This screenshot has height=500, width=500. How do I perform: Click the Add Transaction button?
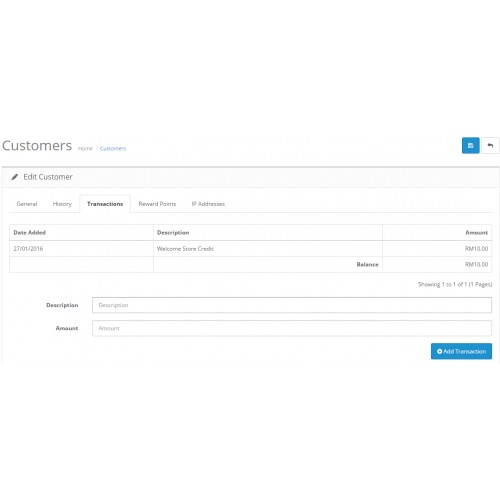tap(461, 351)
